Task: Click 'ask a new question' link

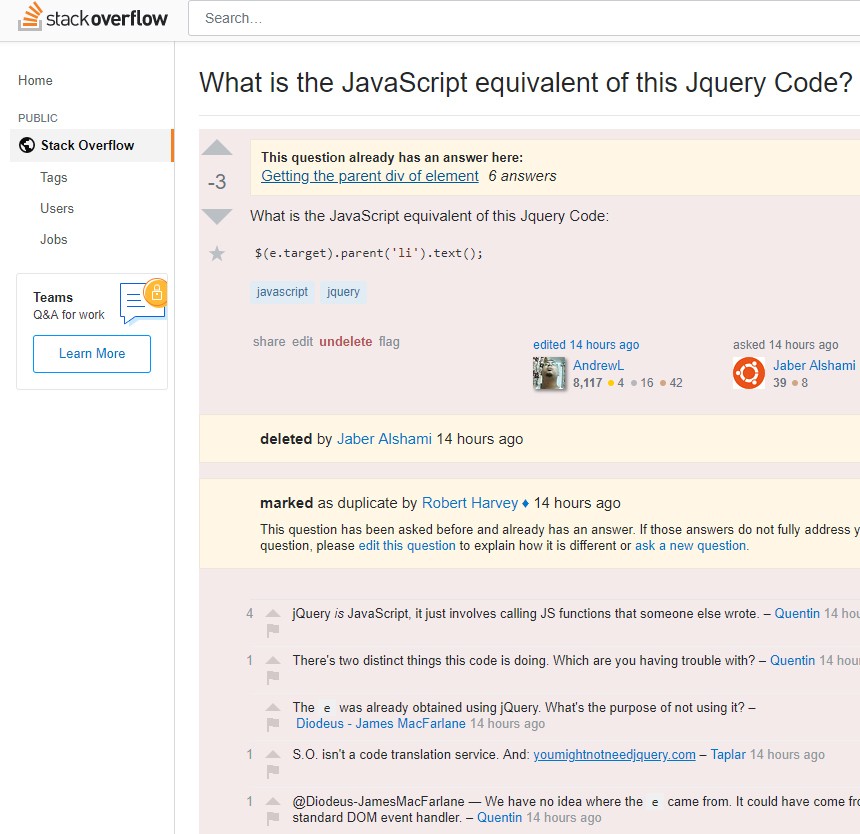Action: [691, 546]
